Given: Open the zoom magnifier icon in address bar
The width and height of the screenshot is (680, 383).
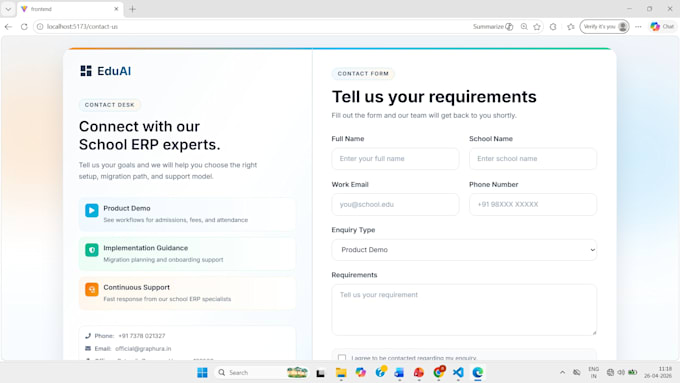Looking at the screenshot, I should pyautogui.click(x=524, y=26).
